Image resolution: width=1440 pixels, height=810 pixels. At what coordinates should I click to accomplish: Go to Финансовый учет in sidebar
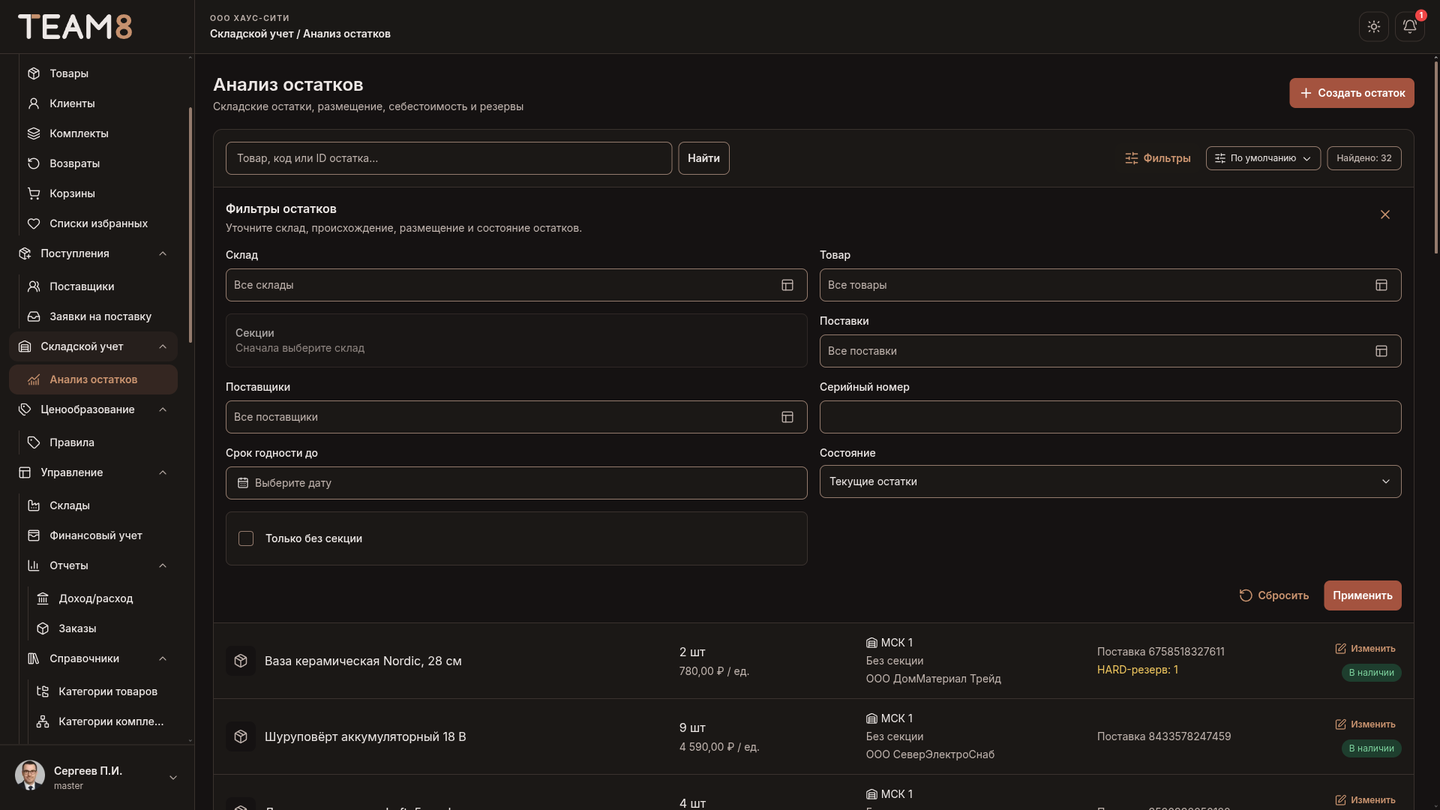pos(94,536)
